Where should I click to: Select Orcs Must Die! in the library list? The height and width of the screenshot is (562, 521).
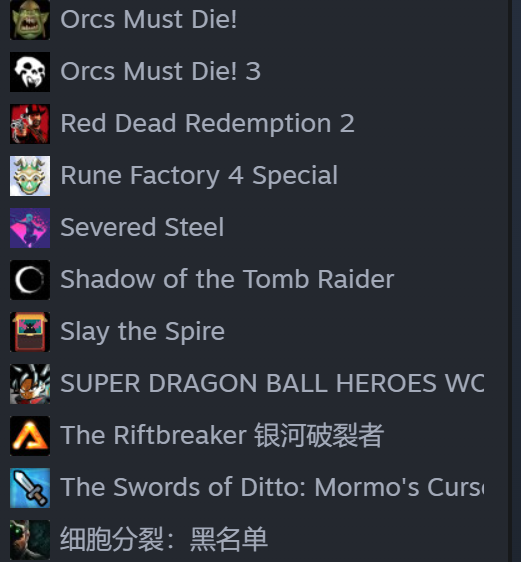tap(148, 19)
